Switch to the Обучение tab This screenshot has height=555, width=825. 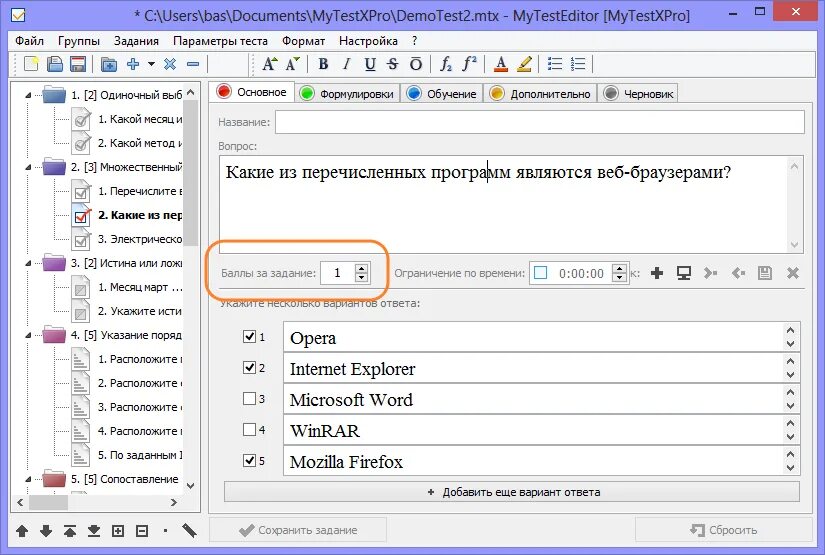(x=442, y=94)
